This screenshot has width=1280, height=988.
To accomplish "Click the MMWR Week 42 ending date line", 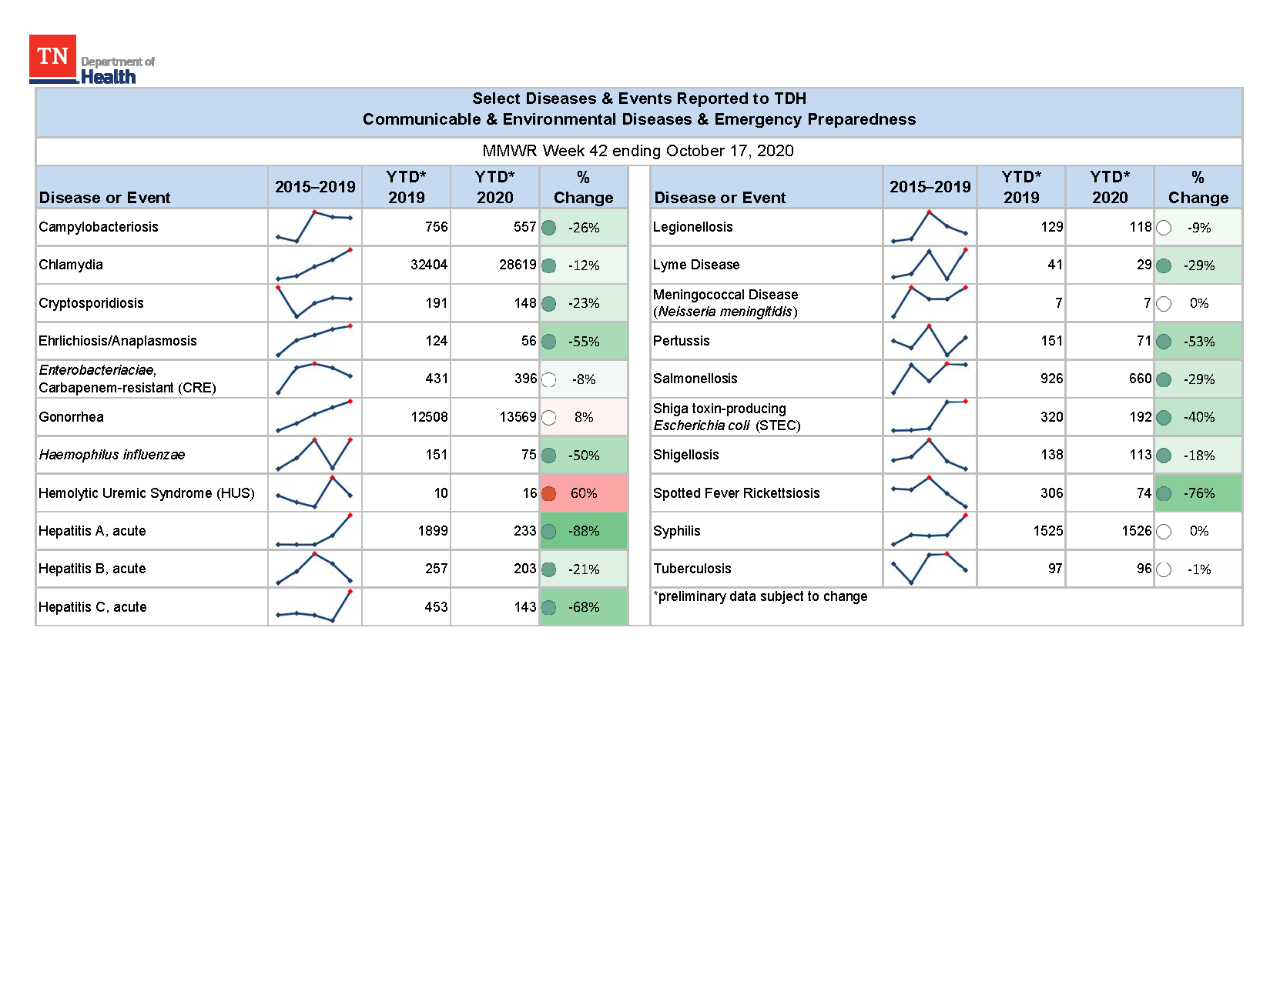I will coord(638,151).
